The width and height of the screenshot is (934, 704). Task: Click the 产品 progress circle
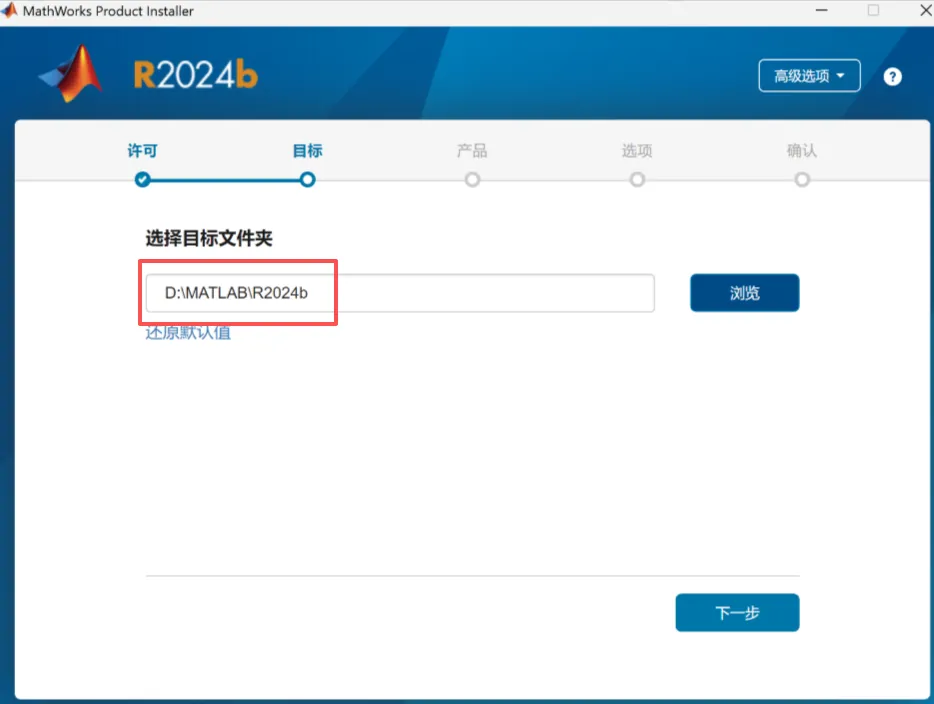(x=472, y=179)
